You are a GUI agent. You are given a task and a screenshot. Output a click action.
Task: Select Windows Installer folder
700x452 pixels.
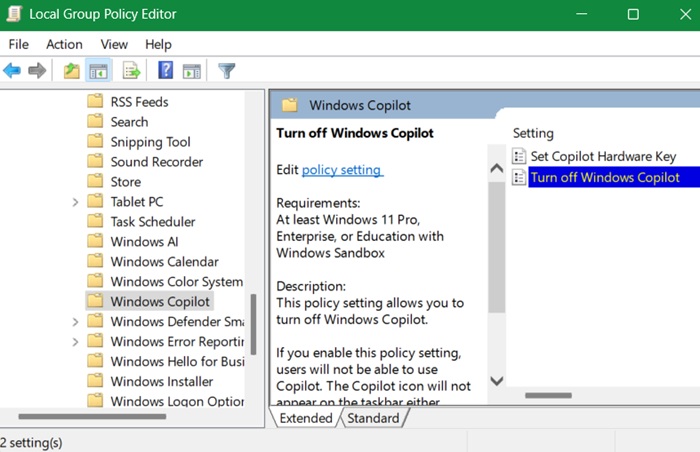pos(162,381)
